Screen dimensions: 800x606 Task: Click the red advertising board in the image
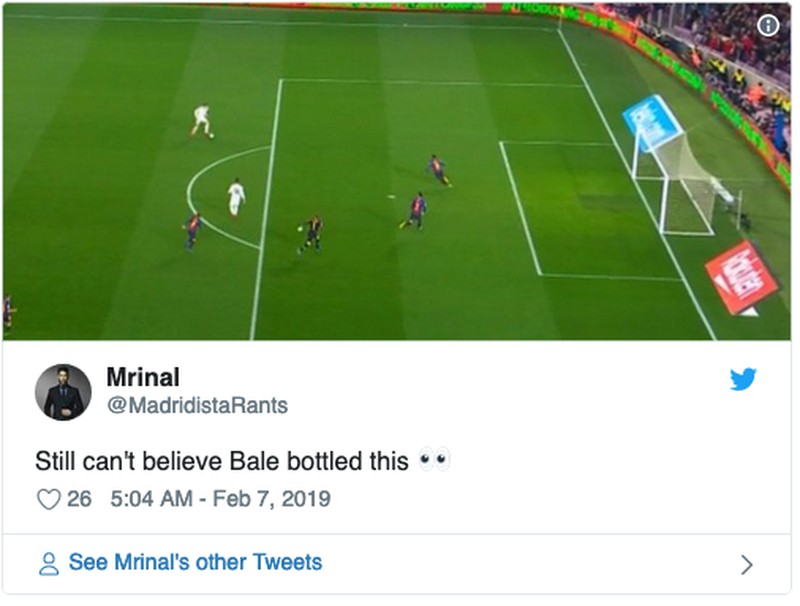[x=741, y=277]
